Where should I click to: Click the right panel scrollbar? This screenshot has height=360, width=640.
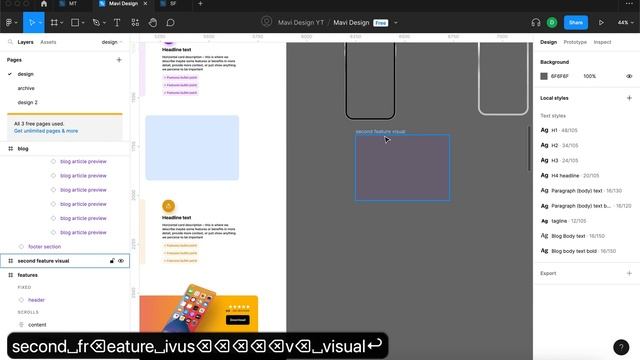click(x=529, y=149)
